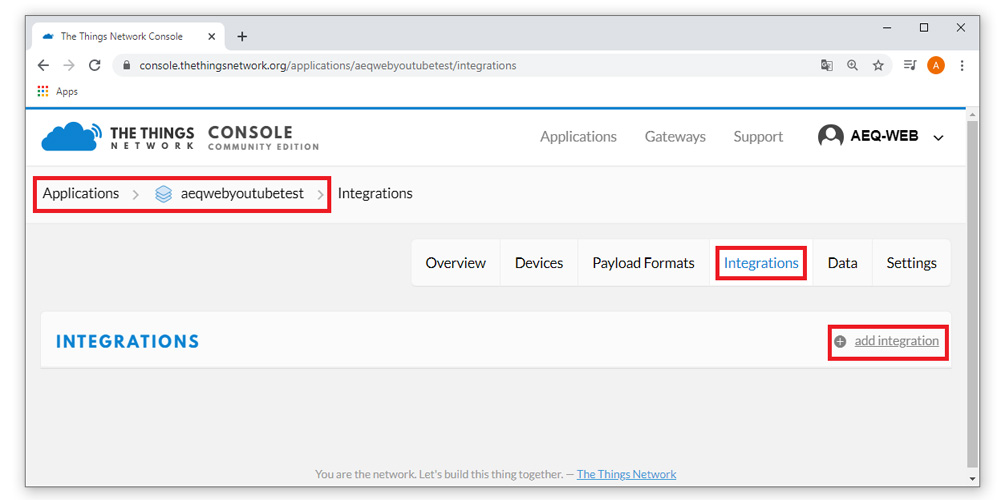The height and width of the screenshot is (500, 1000).
Task: Switch to the Settings tab
Action: point(911,263)
